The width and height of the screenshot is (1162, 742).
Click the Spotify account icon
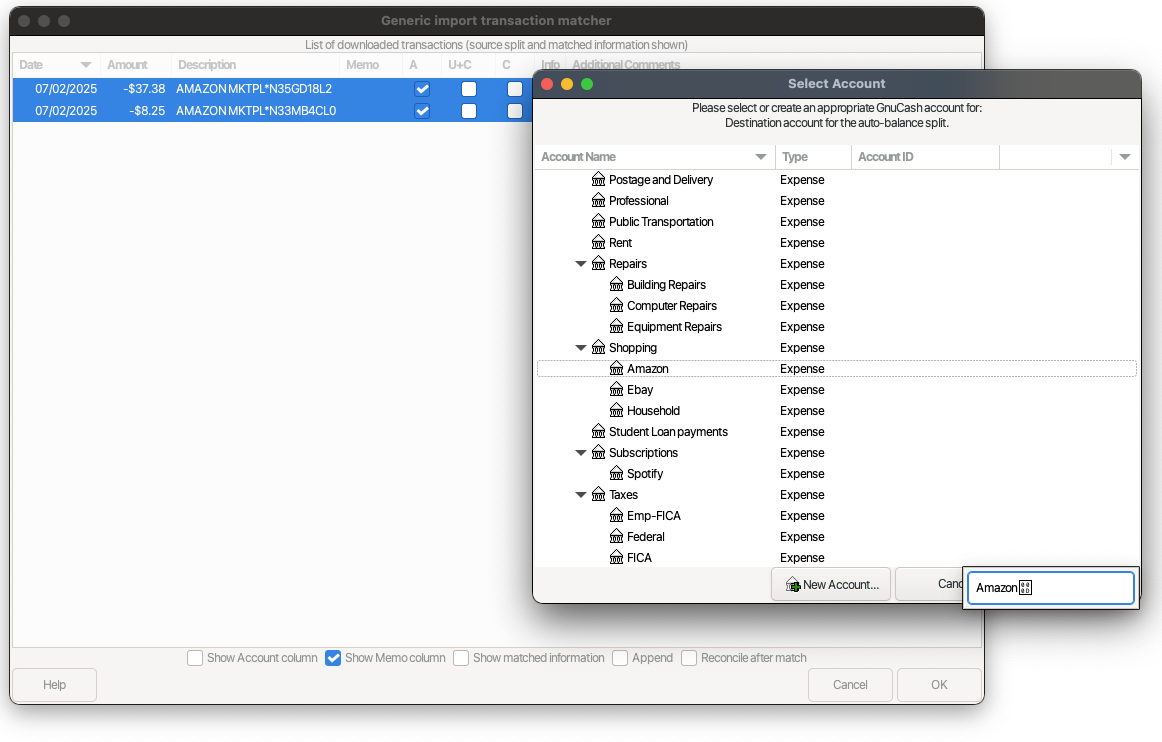click(616, 474)
